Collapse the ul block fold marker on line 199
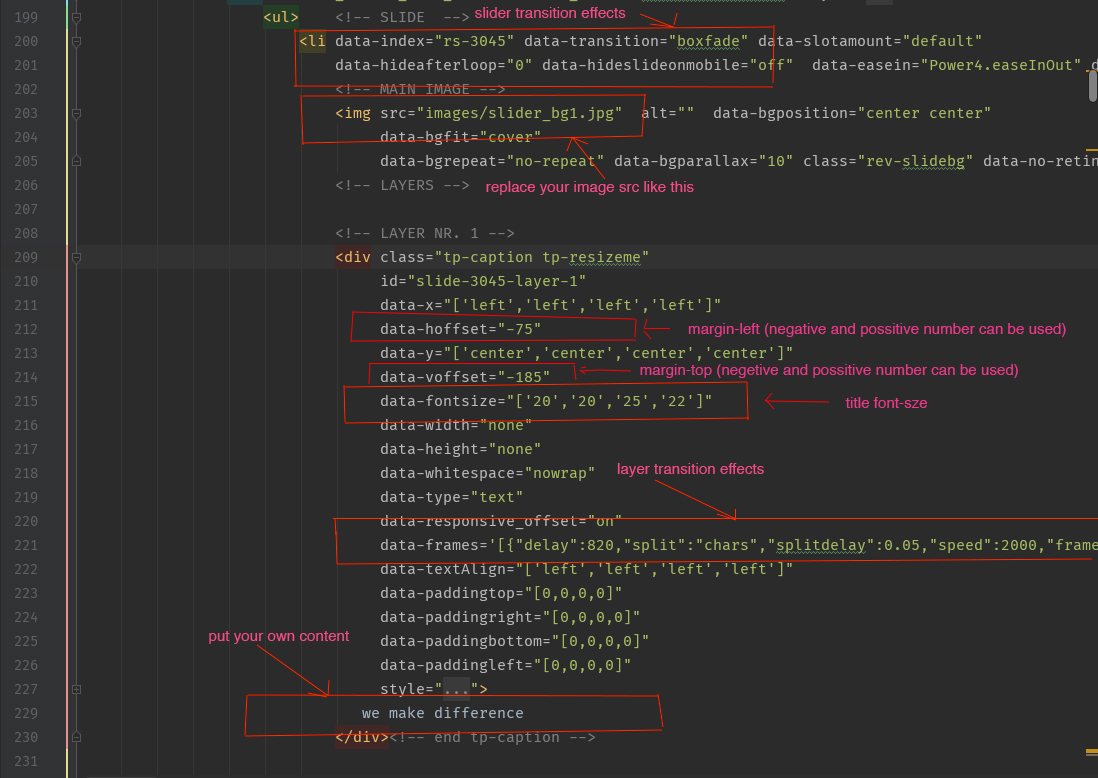The height and width of the screenshot is (778, 1098). [x=76, y=18]
